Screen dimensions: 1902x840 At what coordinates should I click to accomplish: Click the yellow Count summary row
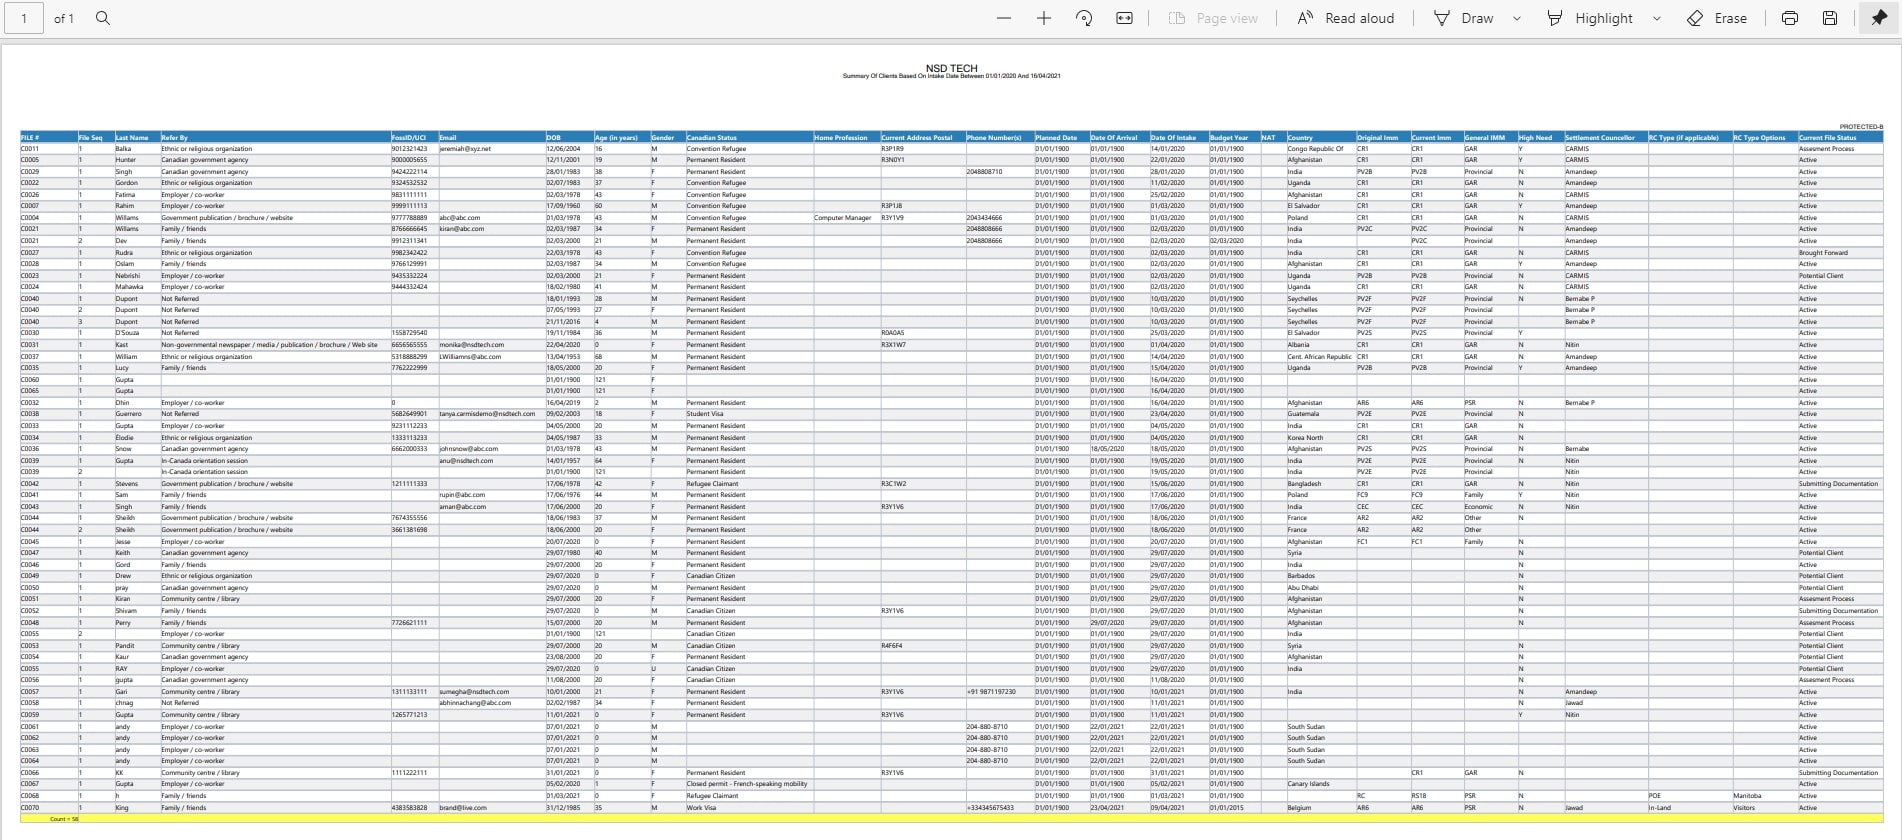950,819
